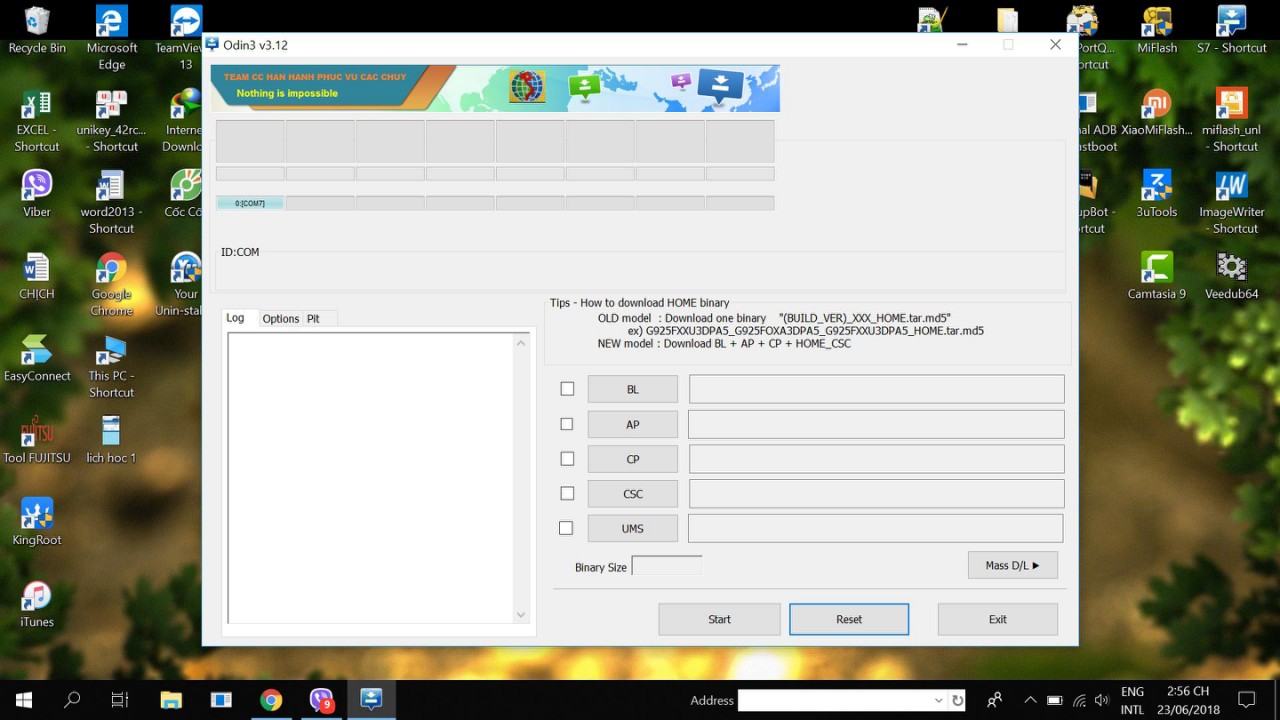Launch Camtasia 9 from the desktop
The width and height of the screenshot is (1280, 720).
tap(1157, 277)
